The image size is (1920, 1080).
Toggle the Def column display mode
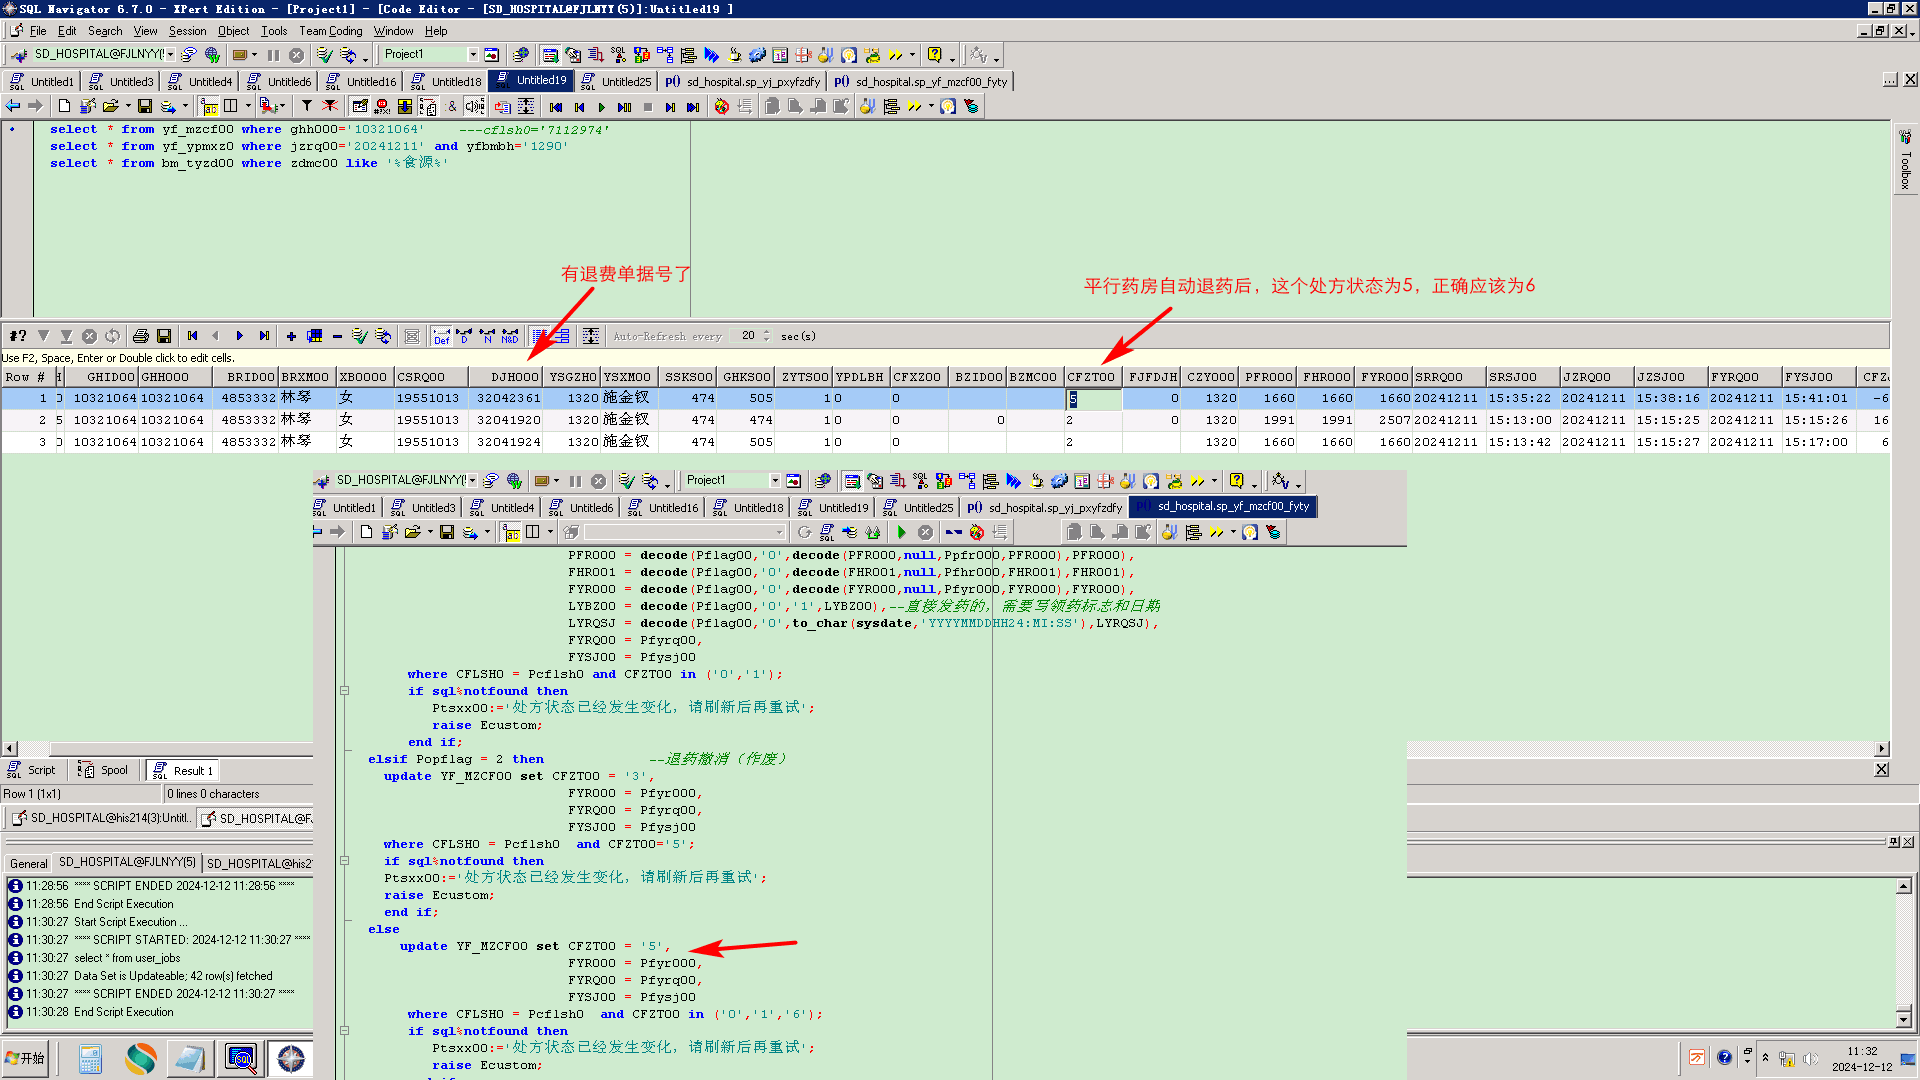click(x=441, y=336)
